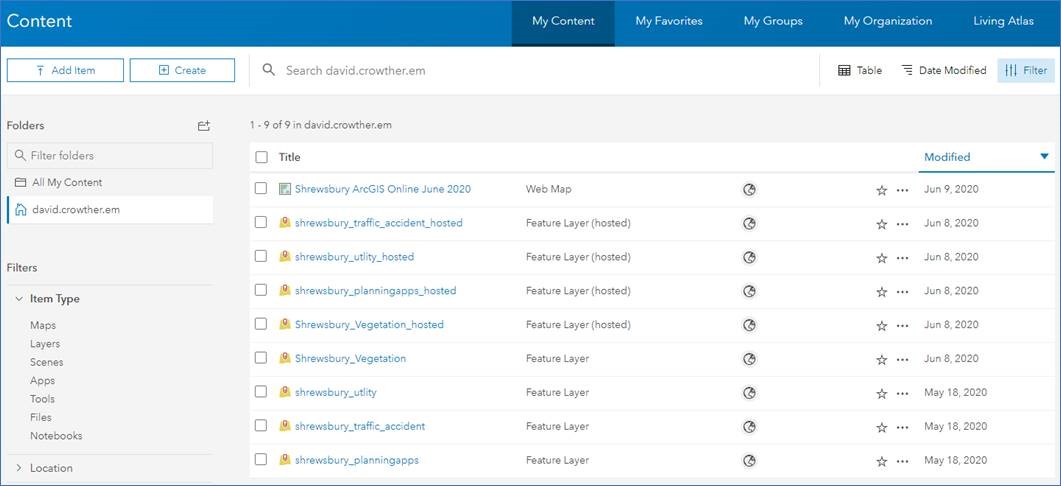Open the shrewsbury_traffic_accident_hosted link
Screen dimensions: 1061x486
click(378, 223)
